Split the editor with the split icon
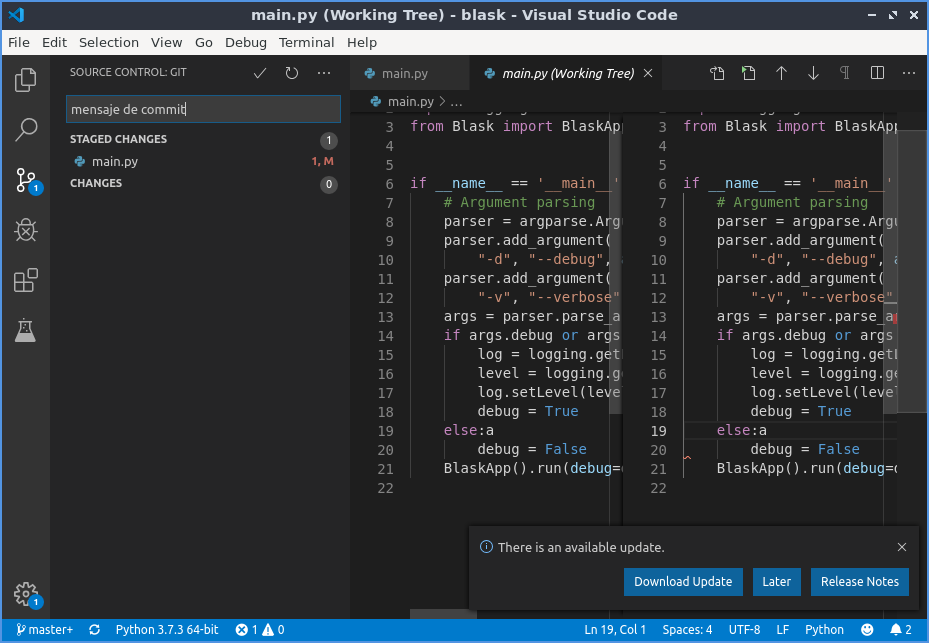Viewport: 929px width, 643px height. [877, 73]
